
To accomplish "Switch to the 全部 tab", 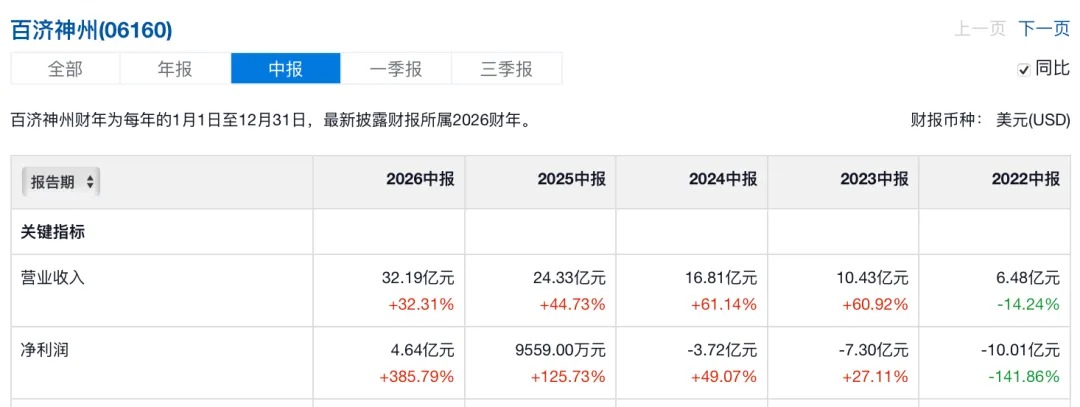I will [65, 69].
